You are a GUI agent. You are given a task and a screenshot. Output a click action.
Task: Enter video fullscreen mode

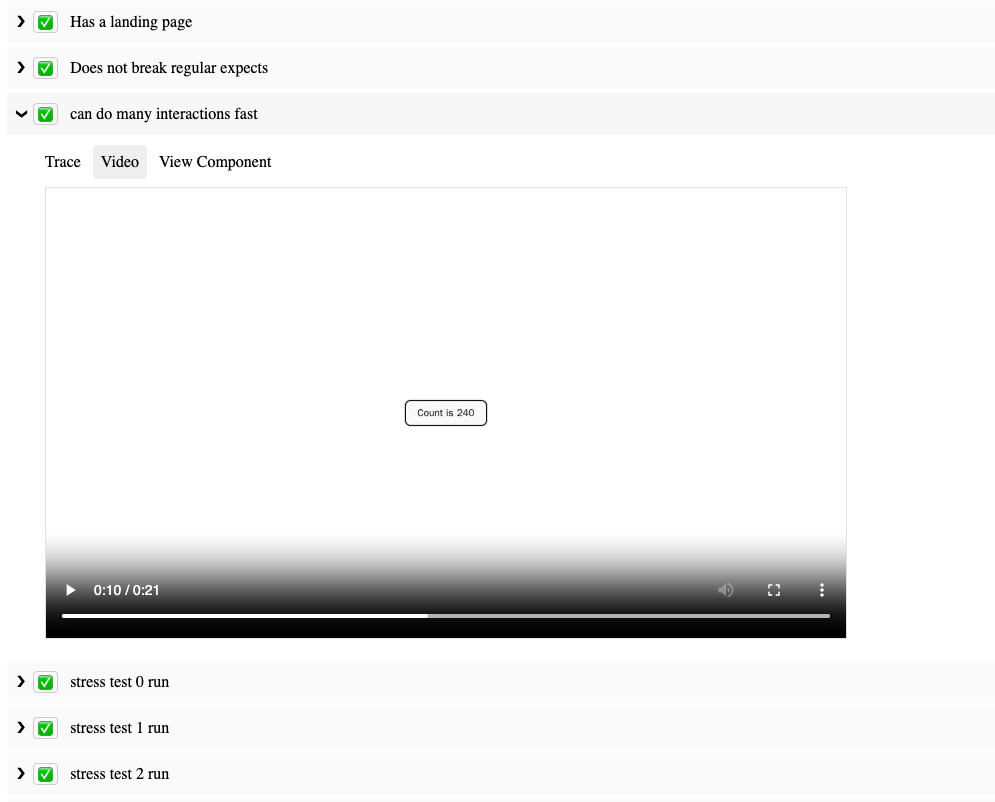[x=774, y=590]
